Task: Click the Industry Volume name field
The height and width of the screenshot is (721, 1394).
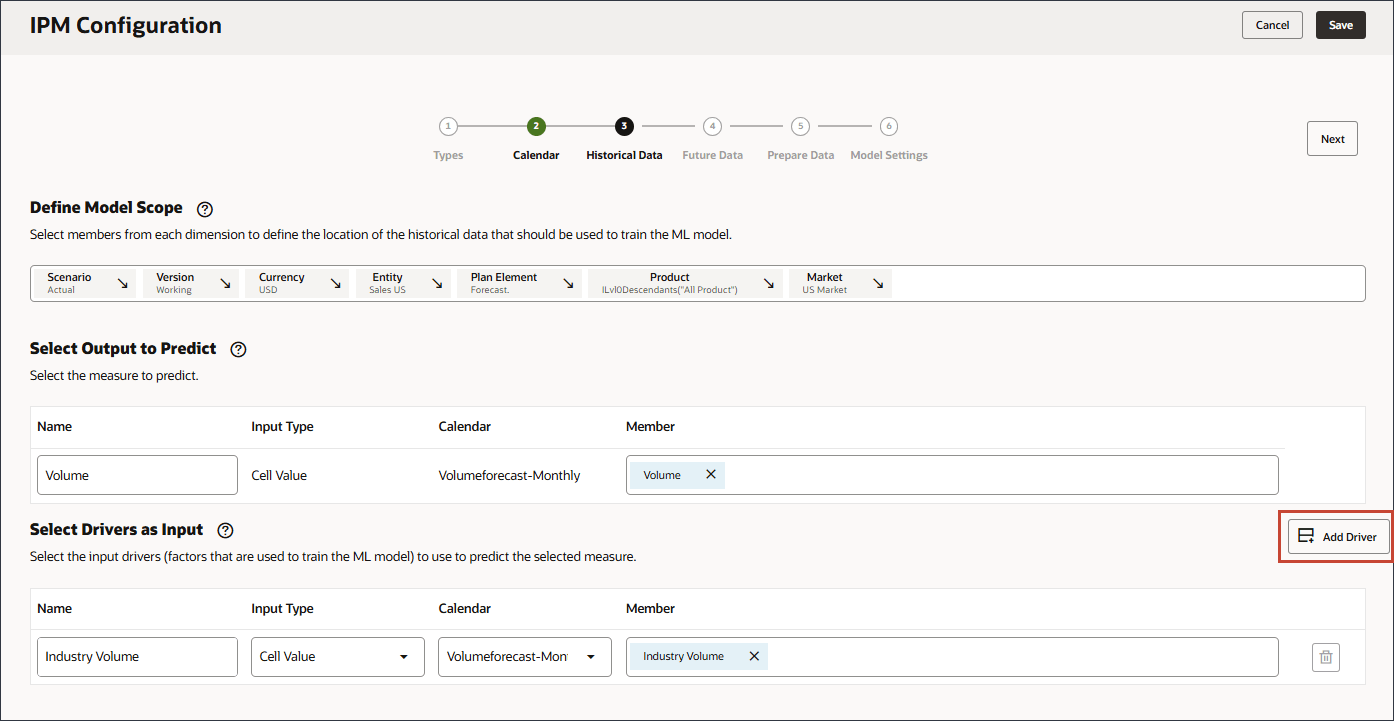Action: [137, 657]
